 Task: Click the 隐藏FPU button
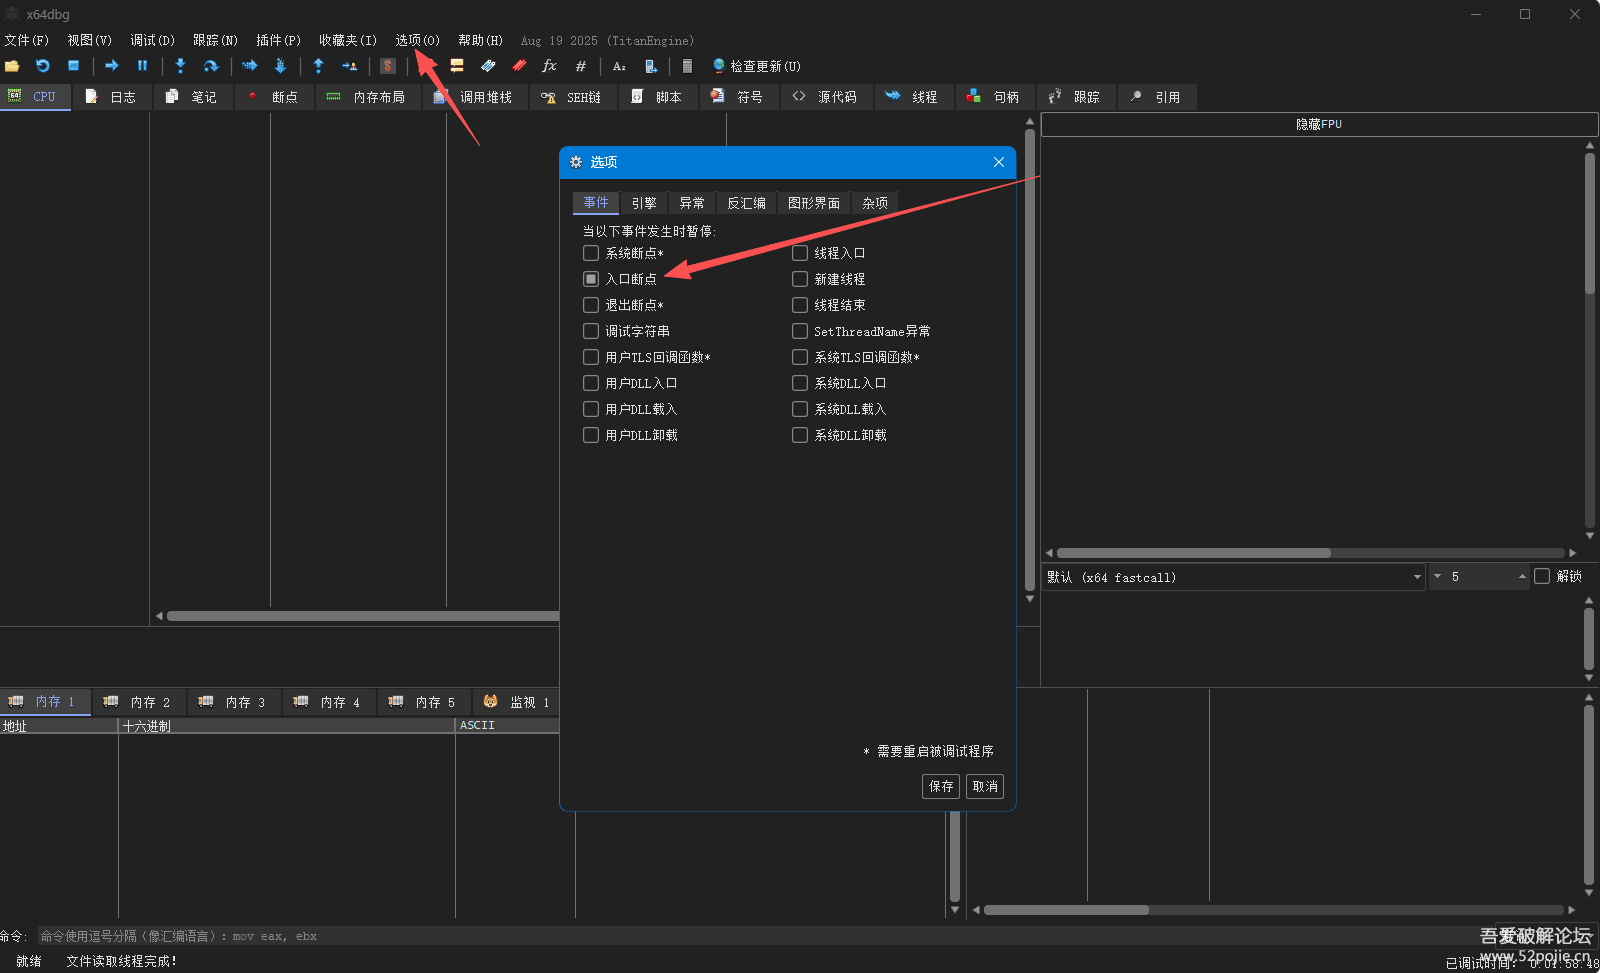1318,124
